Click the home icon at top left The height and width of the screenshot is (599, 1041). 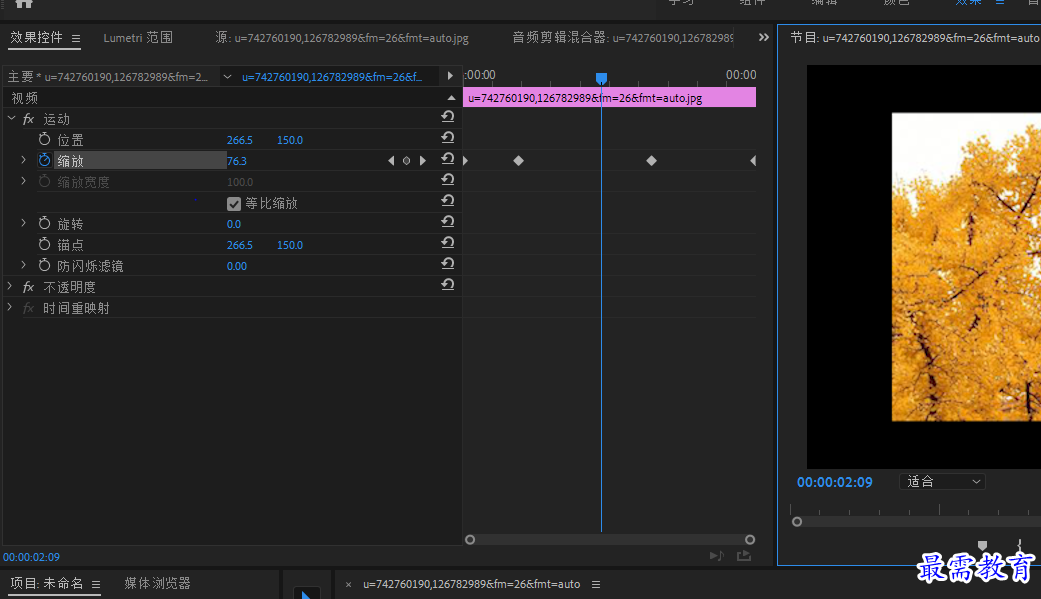(x=24, y=3)
